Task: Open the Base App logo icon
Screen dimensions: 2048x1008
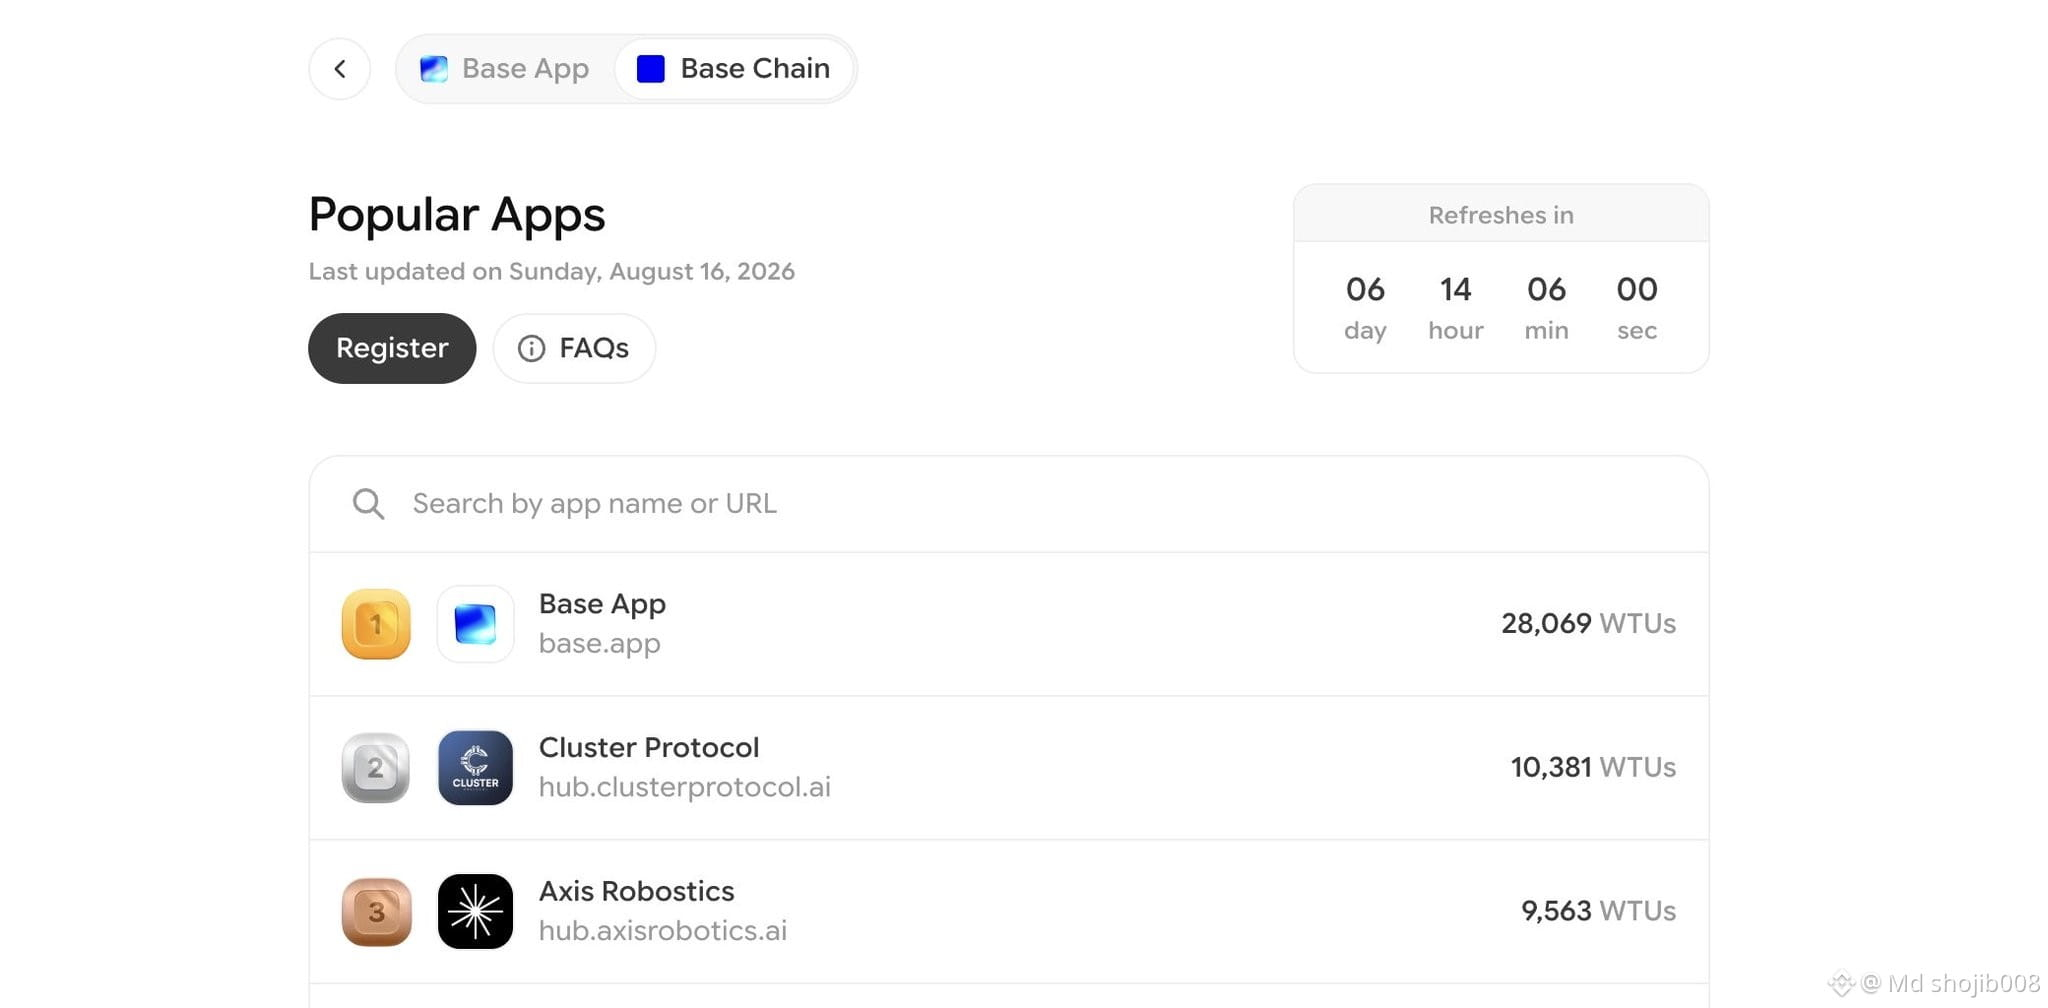Action: tap(475, 624)
